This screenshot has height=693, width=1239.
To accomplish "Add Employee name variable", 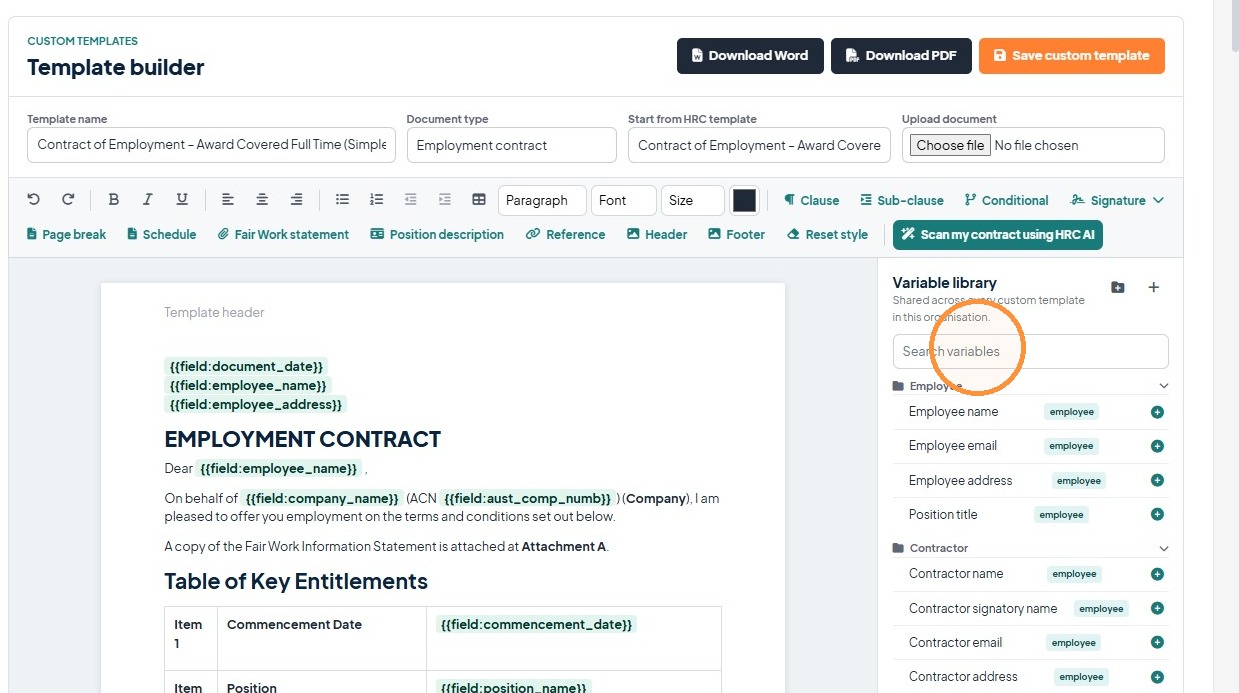I will (x=1157, y=412).
